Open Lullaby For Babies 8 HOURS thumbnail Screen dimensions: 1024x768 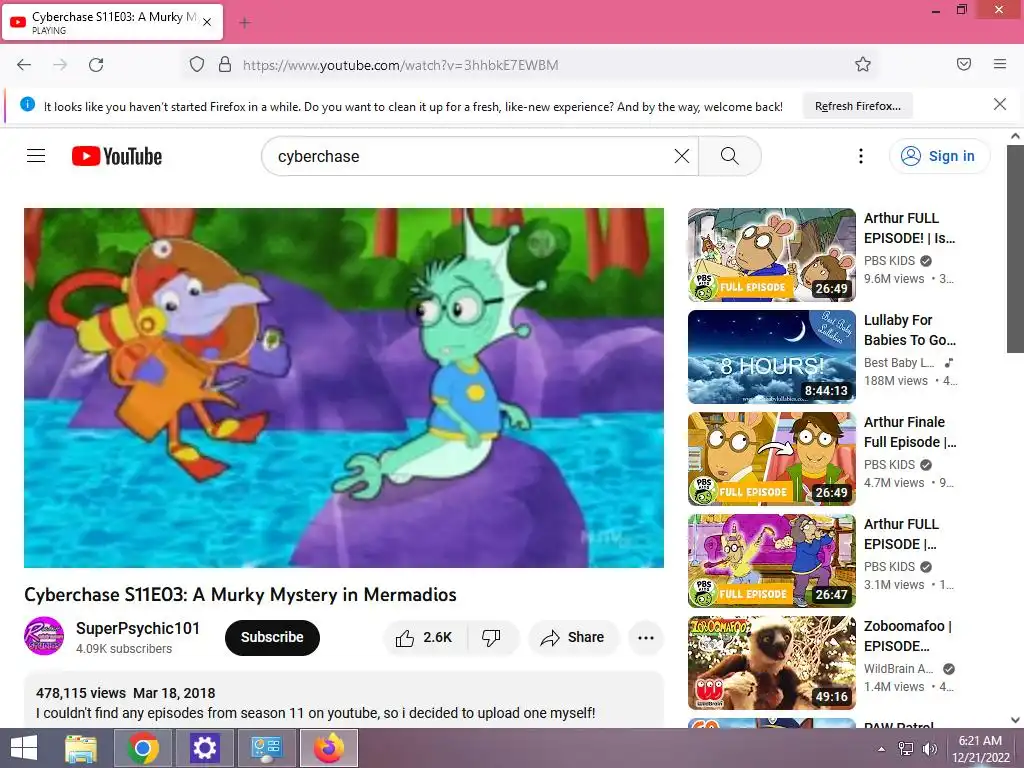(771, 357)
